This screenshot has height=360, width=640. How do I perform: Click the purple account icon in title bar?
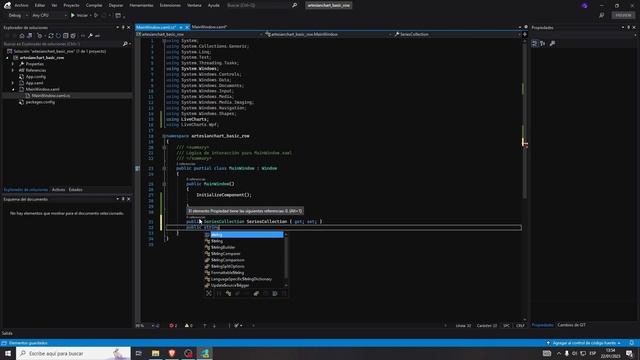click(584, 5)
